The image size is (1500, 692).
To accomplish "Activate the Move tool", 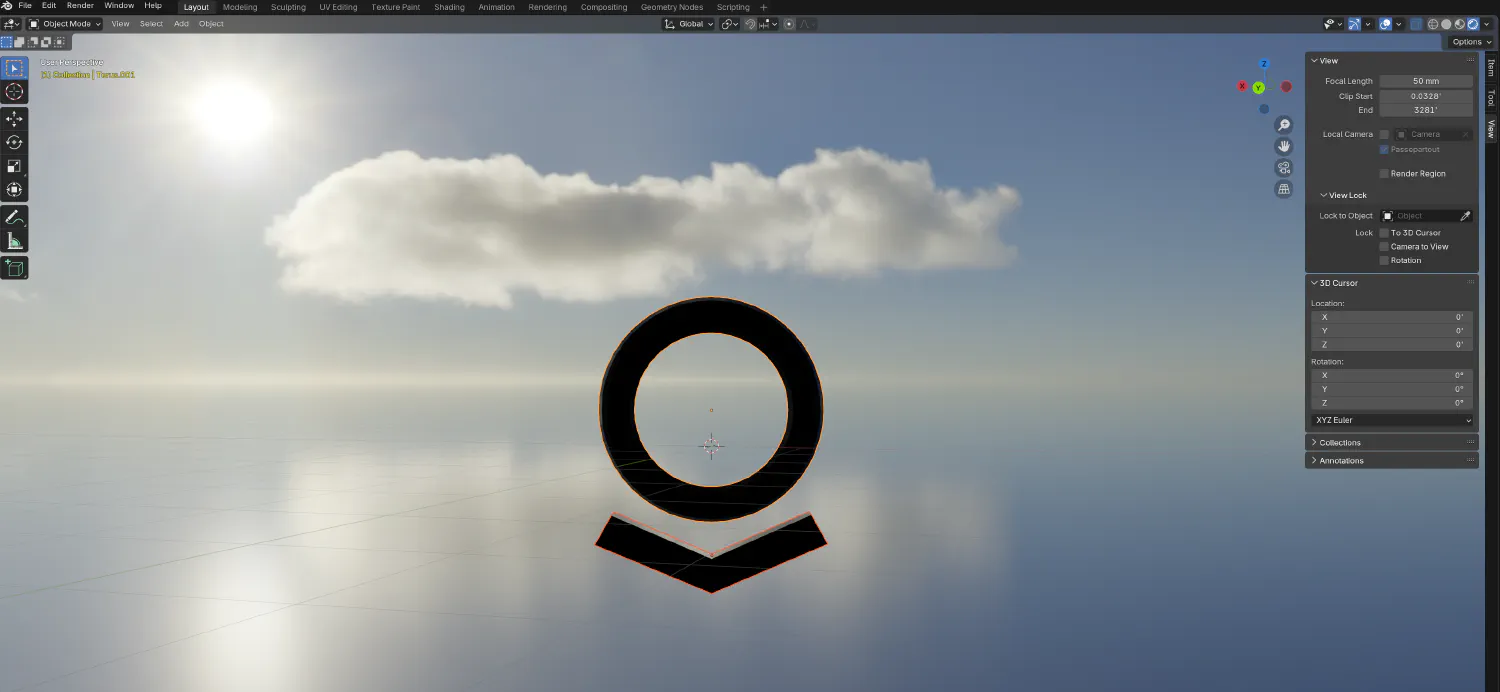I will pyautogui.click(x=14, y=119).
